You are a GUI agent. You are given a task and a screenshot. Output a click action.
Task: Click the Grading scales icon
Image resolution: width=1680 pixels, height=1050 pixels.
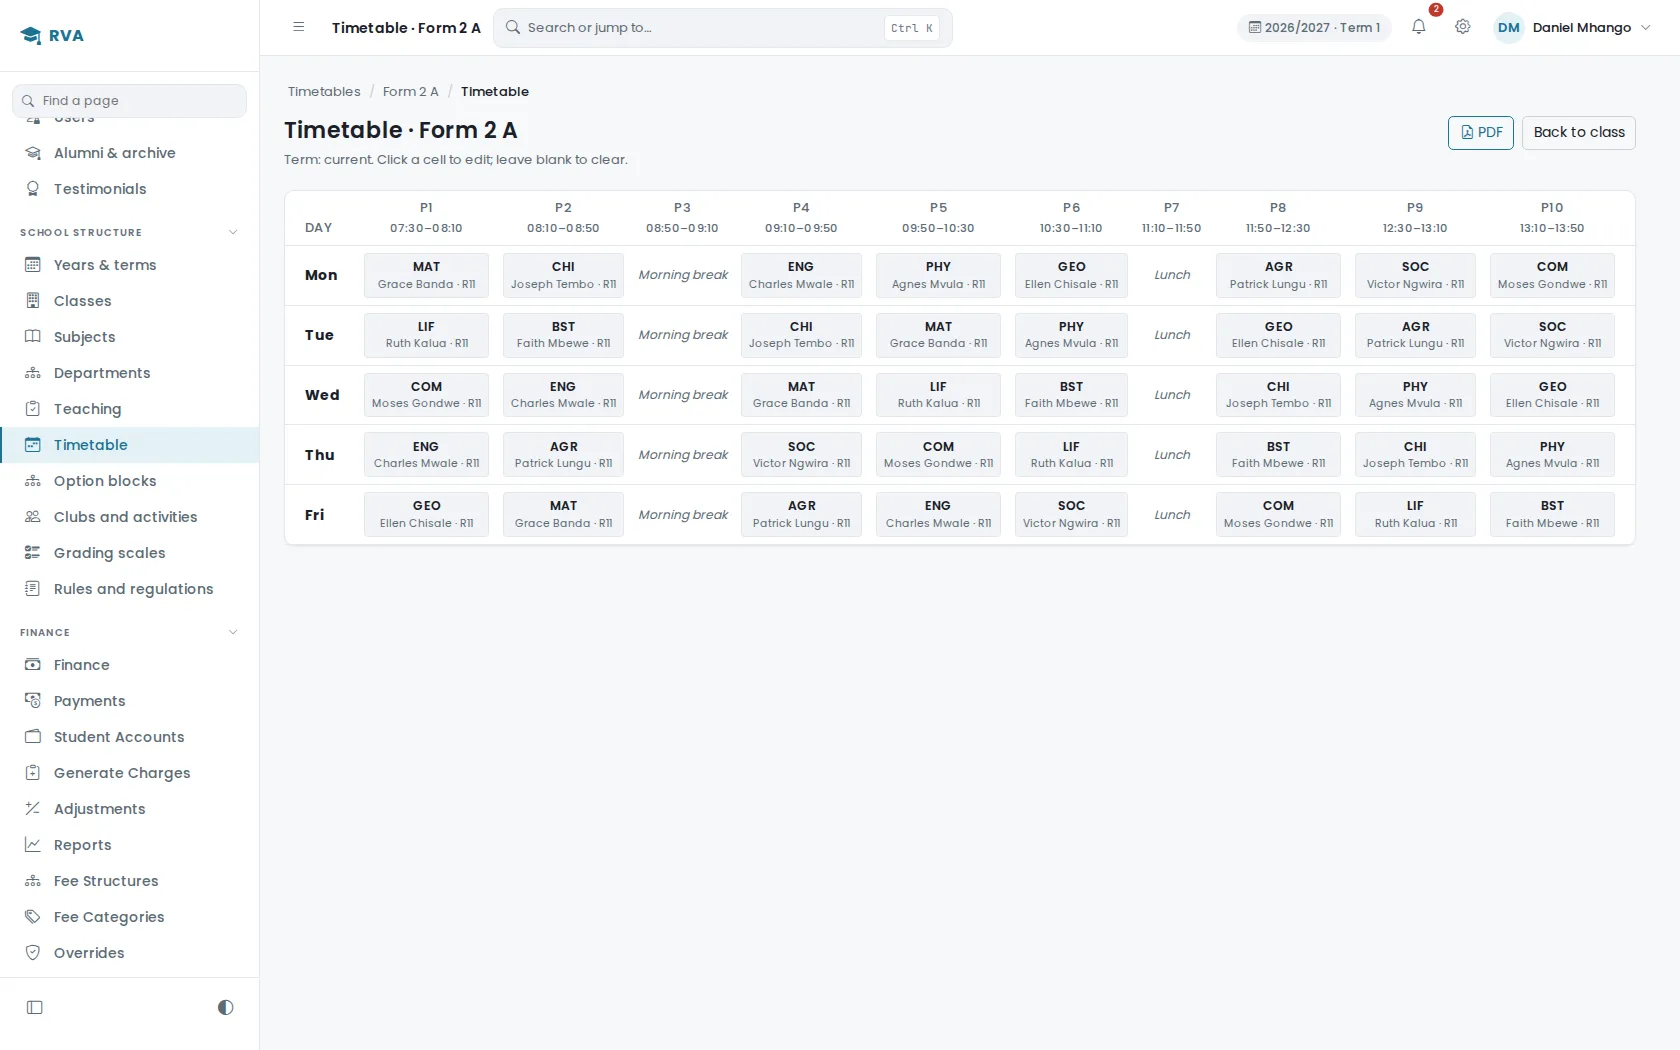[x=33, y=553]
